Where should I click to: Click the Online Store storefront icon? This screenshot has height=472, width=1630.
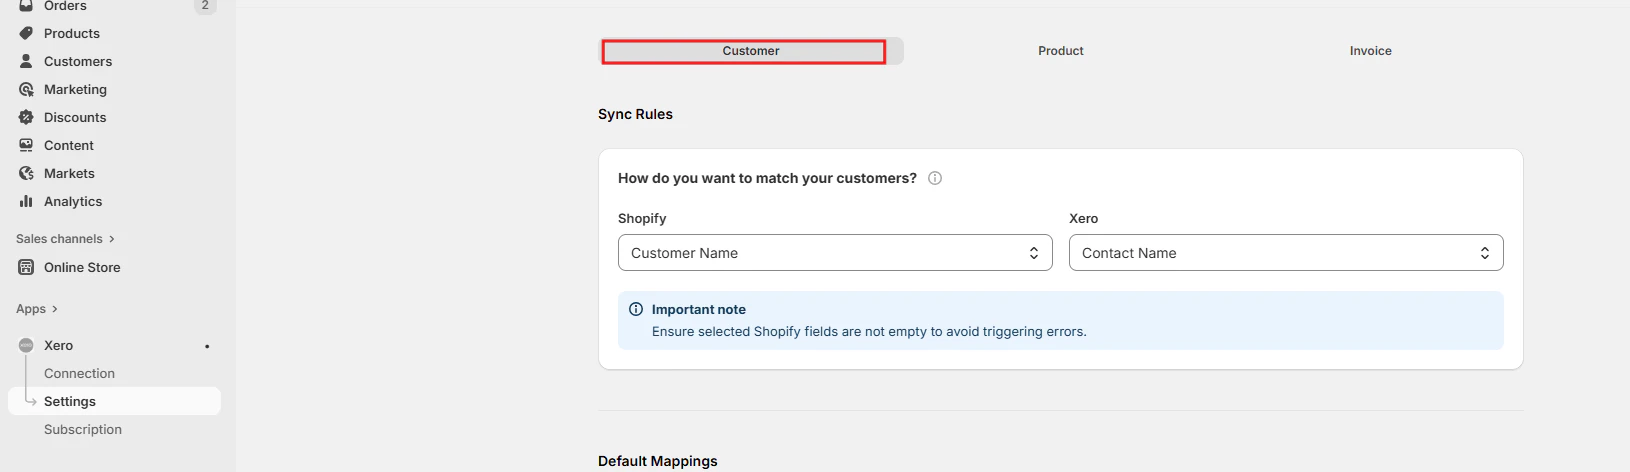[26, 267]
